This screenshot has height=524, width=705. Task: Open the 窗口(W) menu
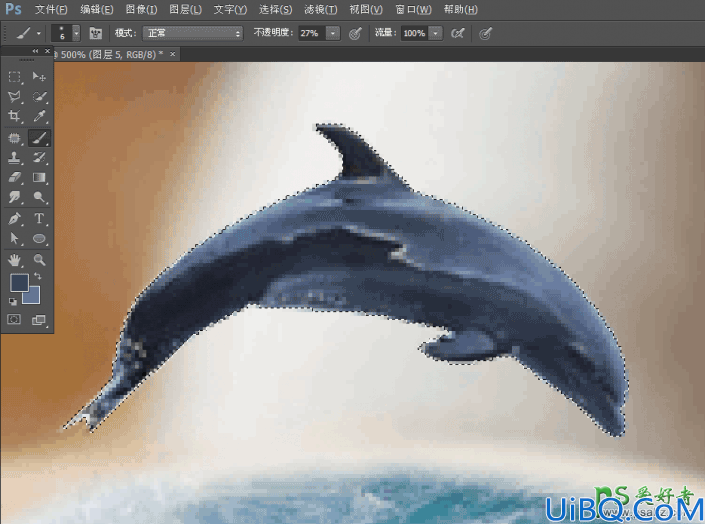pyautogui.click(x=413, y=9)
